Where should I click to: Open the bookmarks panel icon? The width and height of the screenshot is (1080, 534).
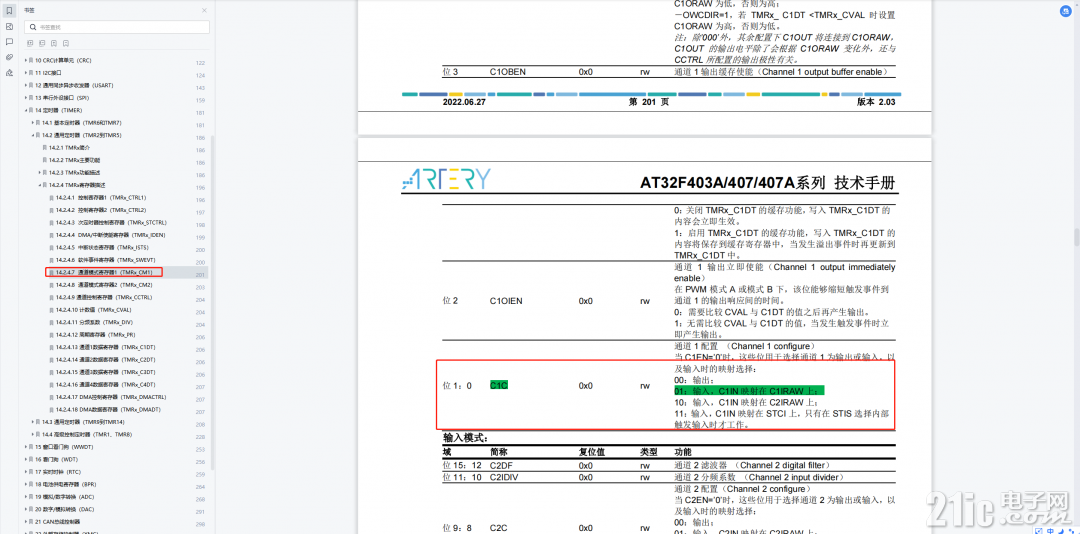[9, 10]
